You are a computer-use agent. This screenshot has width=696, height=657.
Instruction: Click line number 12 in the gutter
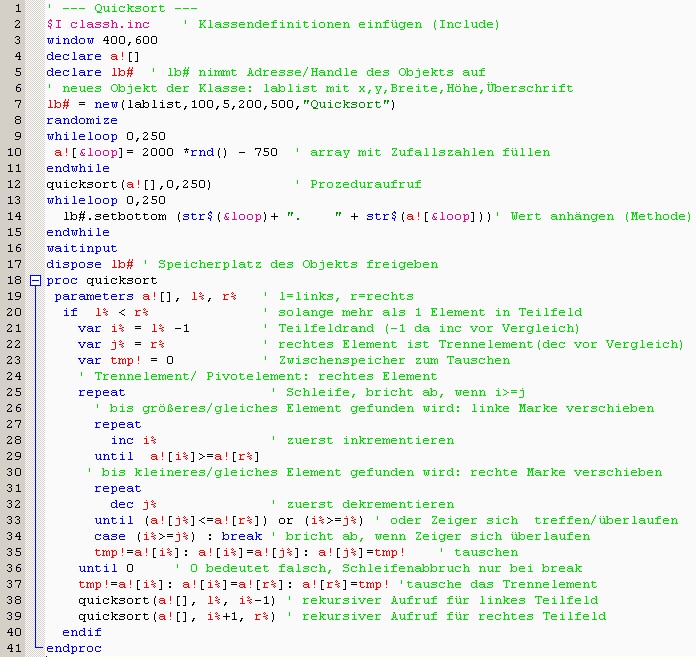pyautogui.click(x=14, y=184)
